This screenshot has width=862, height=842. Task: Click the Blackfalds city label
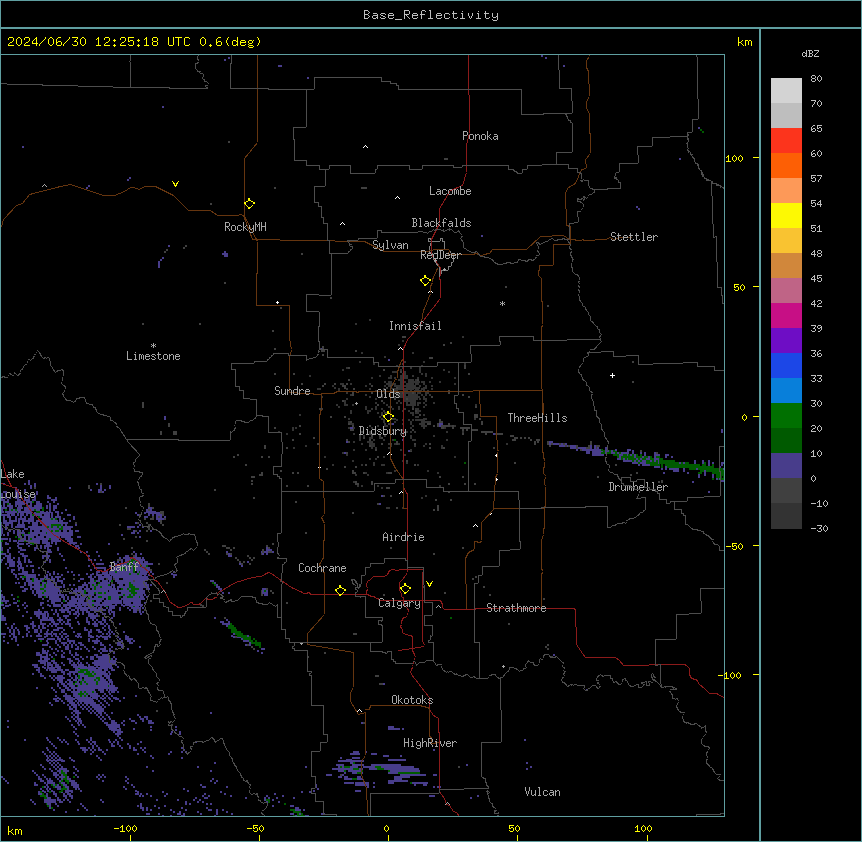pos(441,223)
